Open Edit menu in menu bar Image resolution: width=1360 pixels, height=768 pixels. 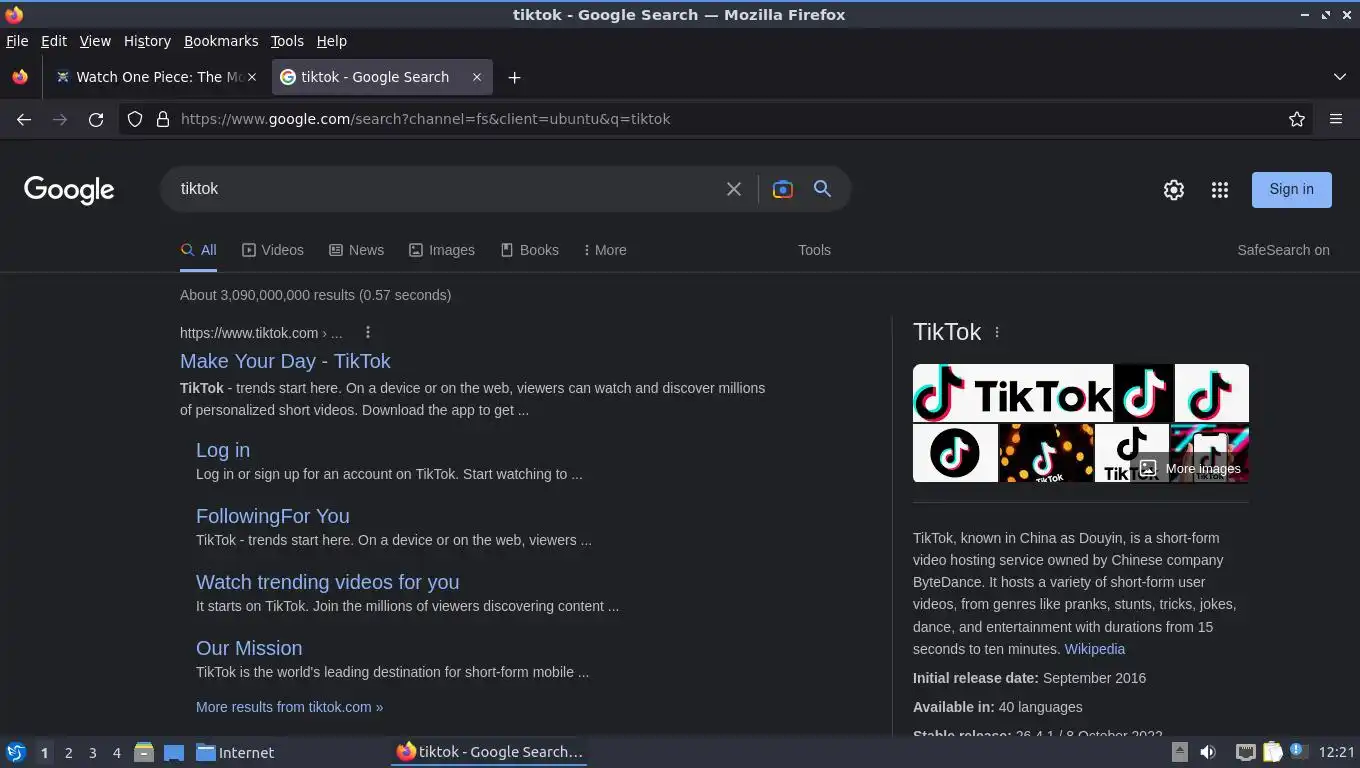tap(54, 41)
